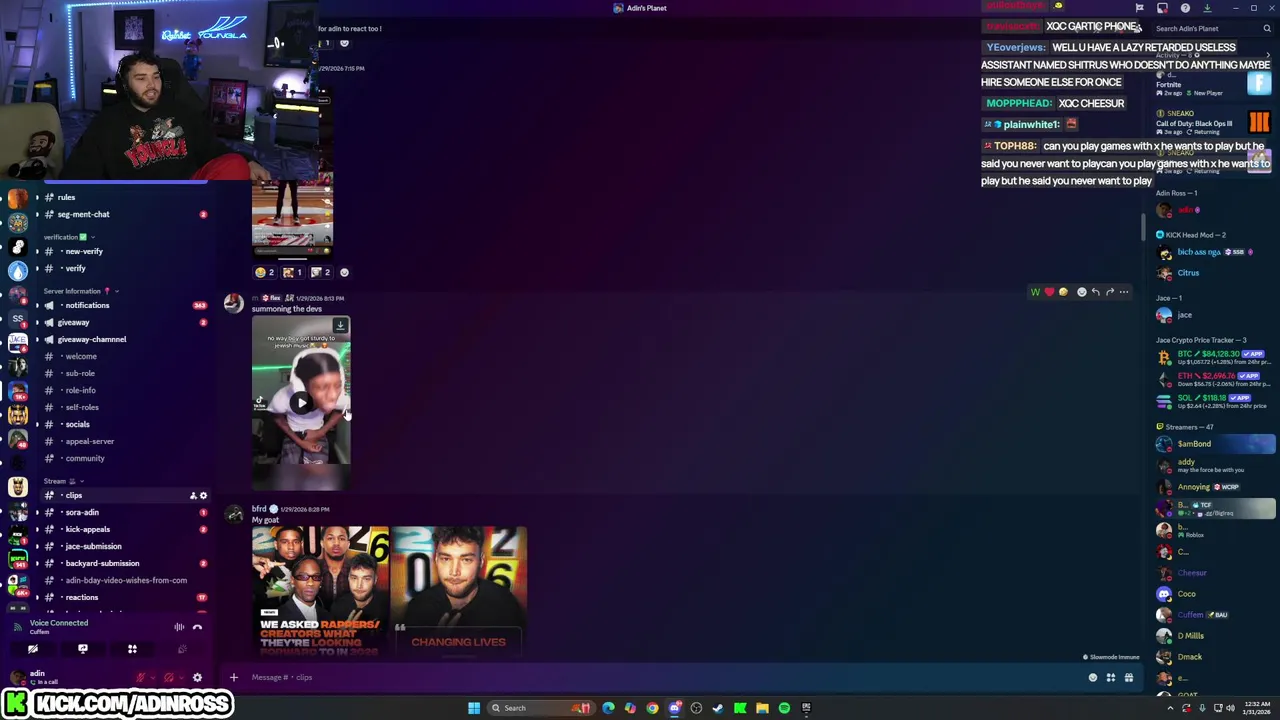The width and height of the screenshot is (1280, 720).
Task: Click the Message #clips text field
Action: 660,677
